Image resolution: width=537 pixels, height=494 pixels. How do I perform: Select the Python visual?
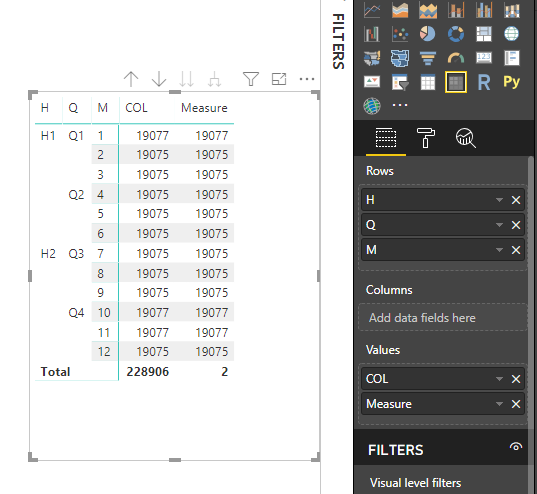(512, 82)
